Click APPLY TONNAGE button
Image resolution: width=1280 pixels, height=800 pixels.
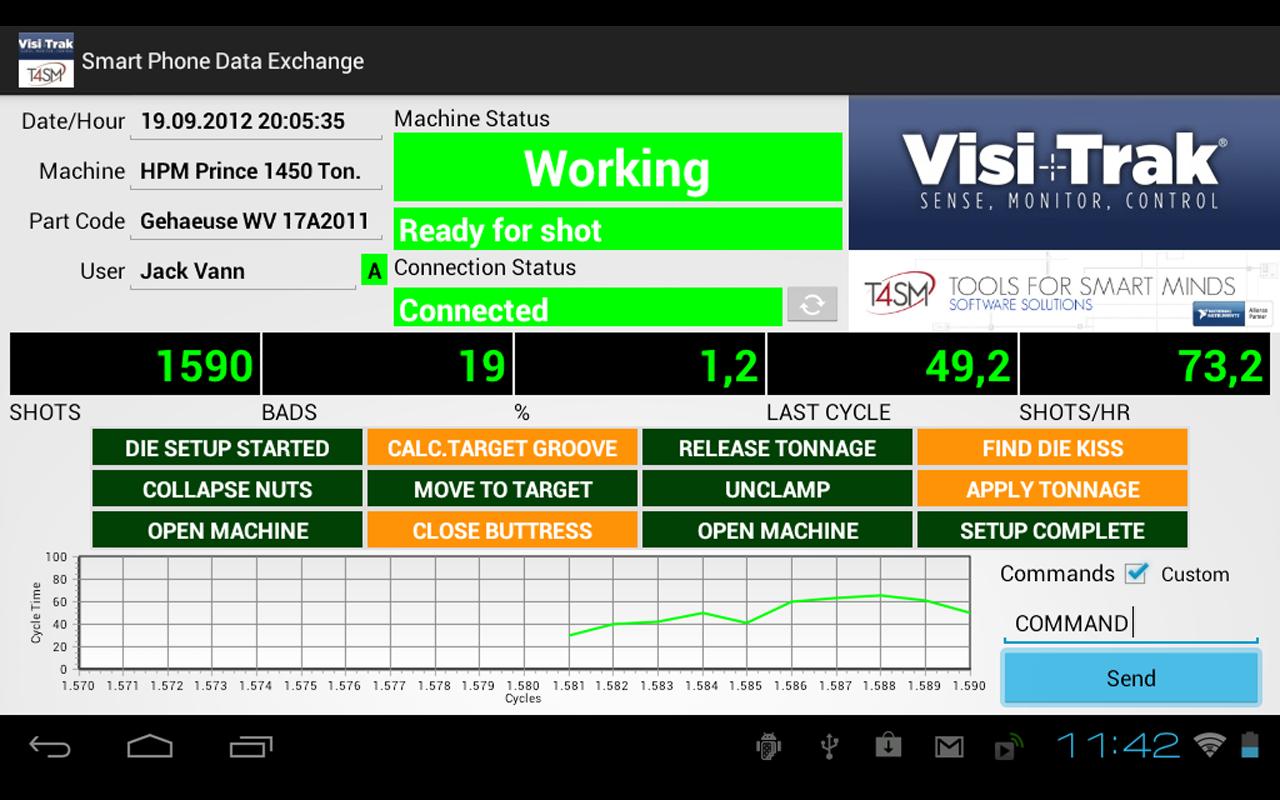1052,489
